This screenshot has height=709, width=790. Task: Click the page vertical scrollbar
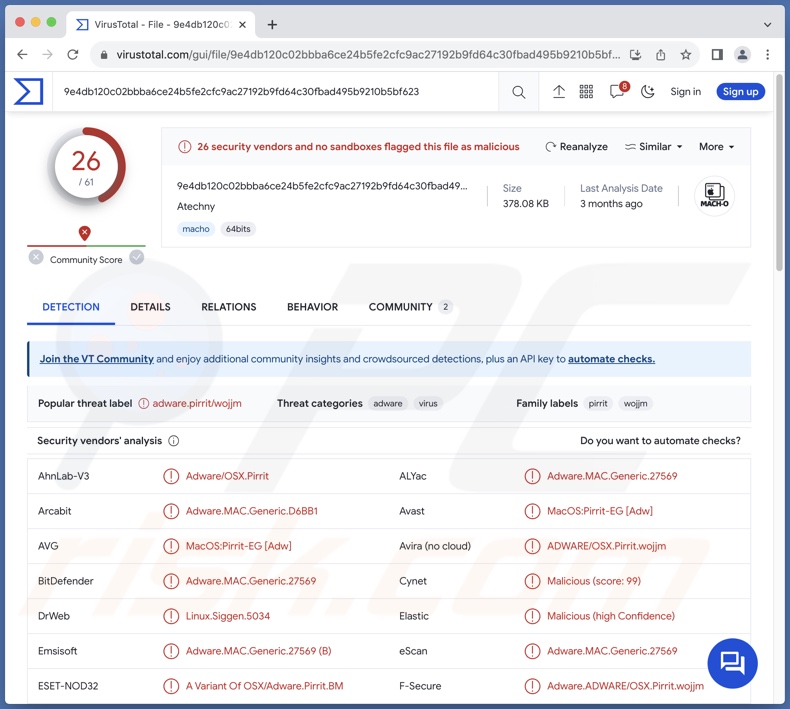779,171
